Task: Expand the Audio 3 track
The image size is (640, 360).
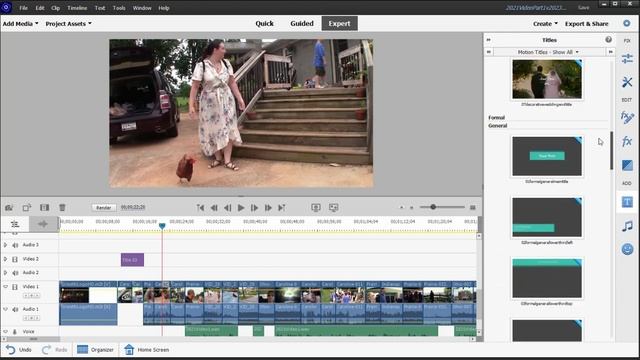Action: coord(5,245)
